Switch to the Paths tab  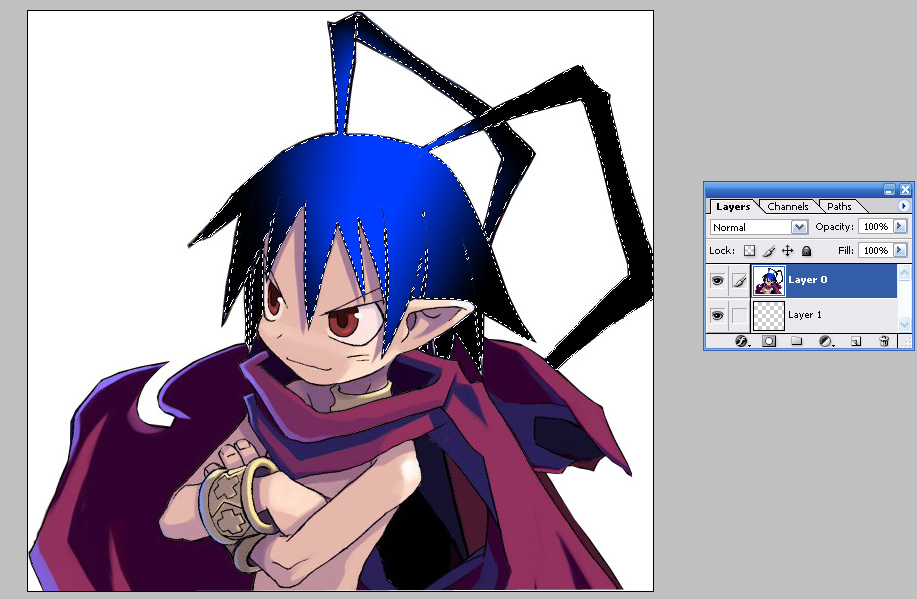click(839, 207)
